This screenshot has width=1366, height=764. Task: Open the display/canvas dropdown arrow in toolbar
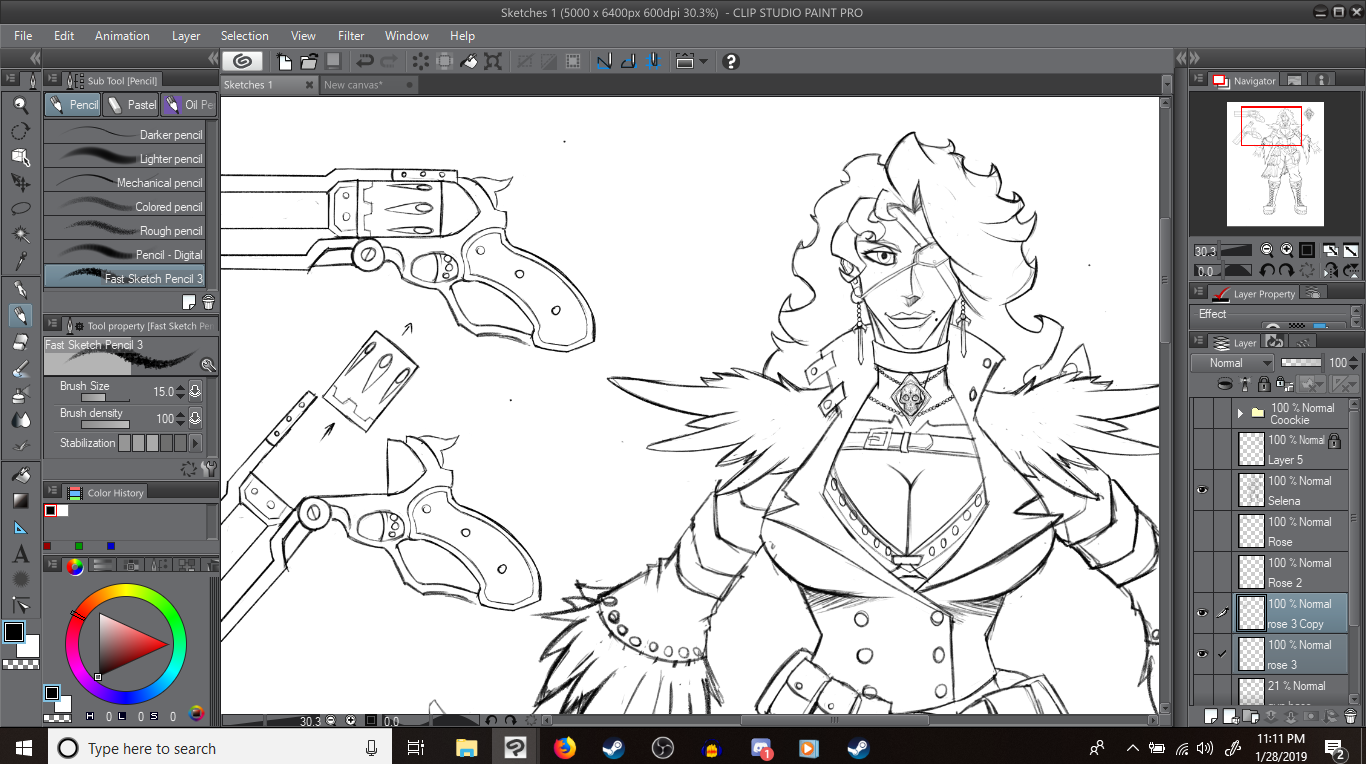click(x=703, y=61)
